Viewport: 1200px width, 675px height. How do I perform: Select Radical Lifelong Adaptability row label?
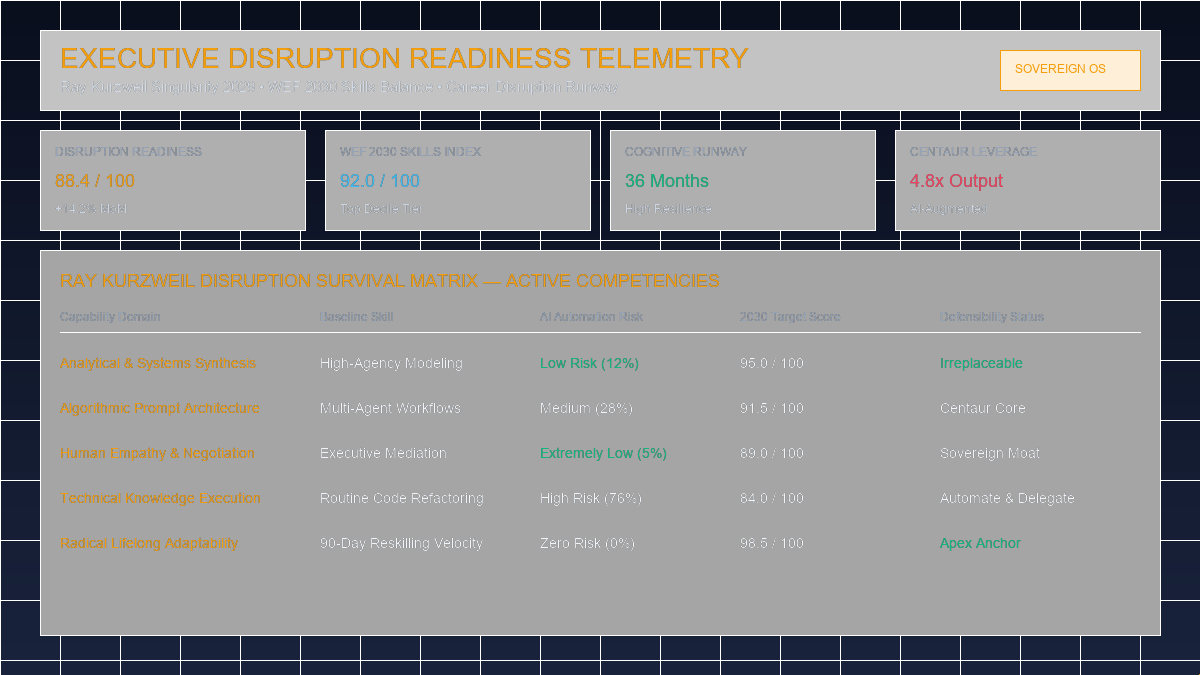[149, 543]
